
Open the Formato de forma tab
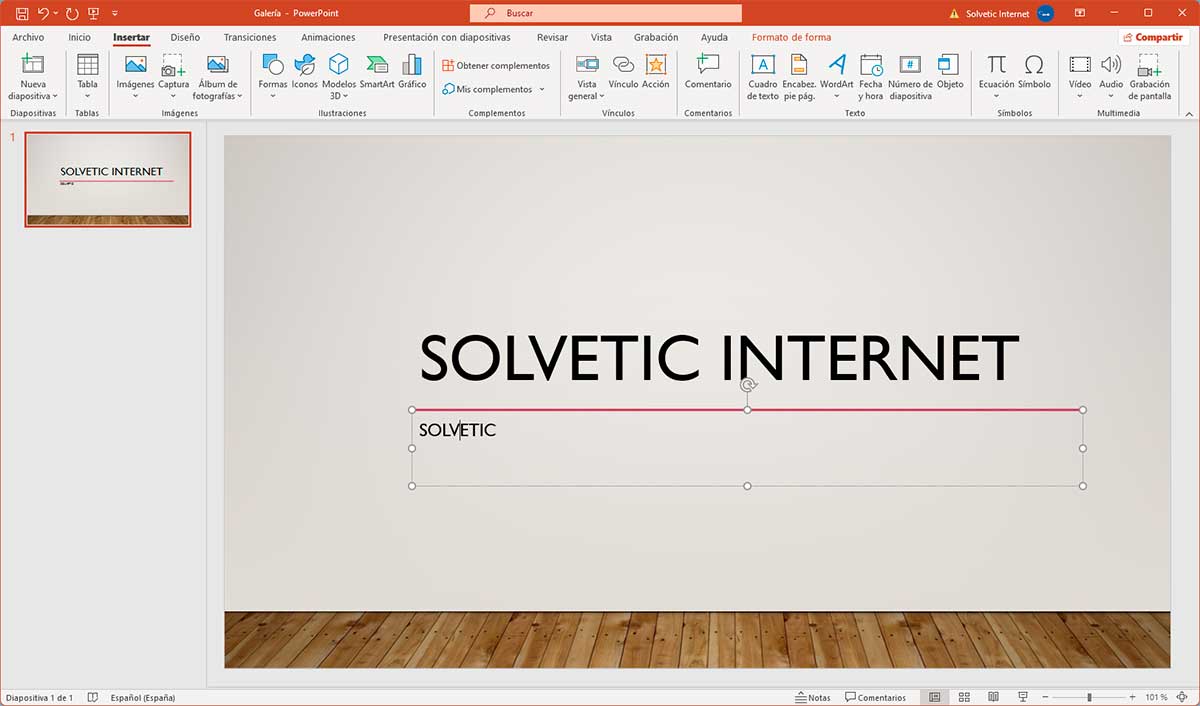tap(791, 37)
